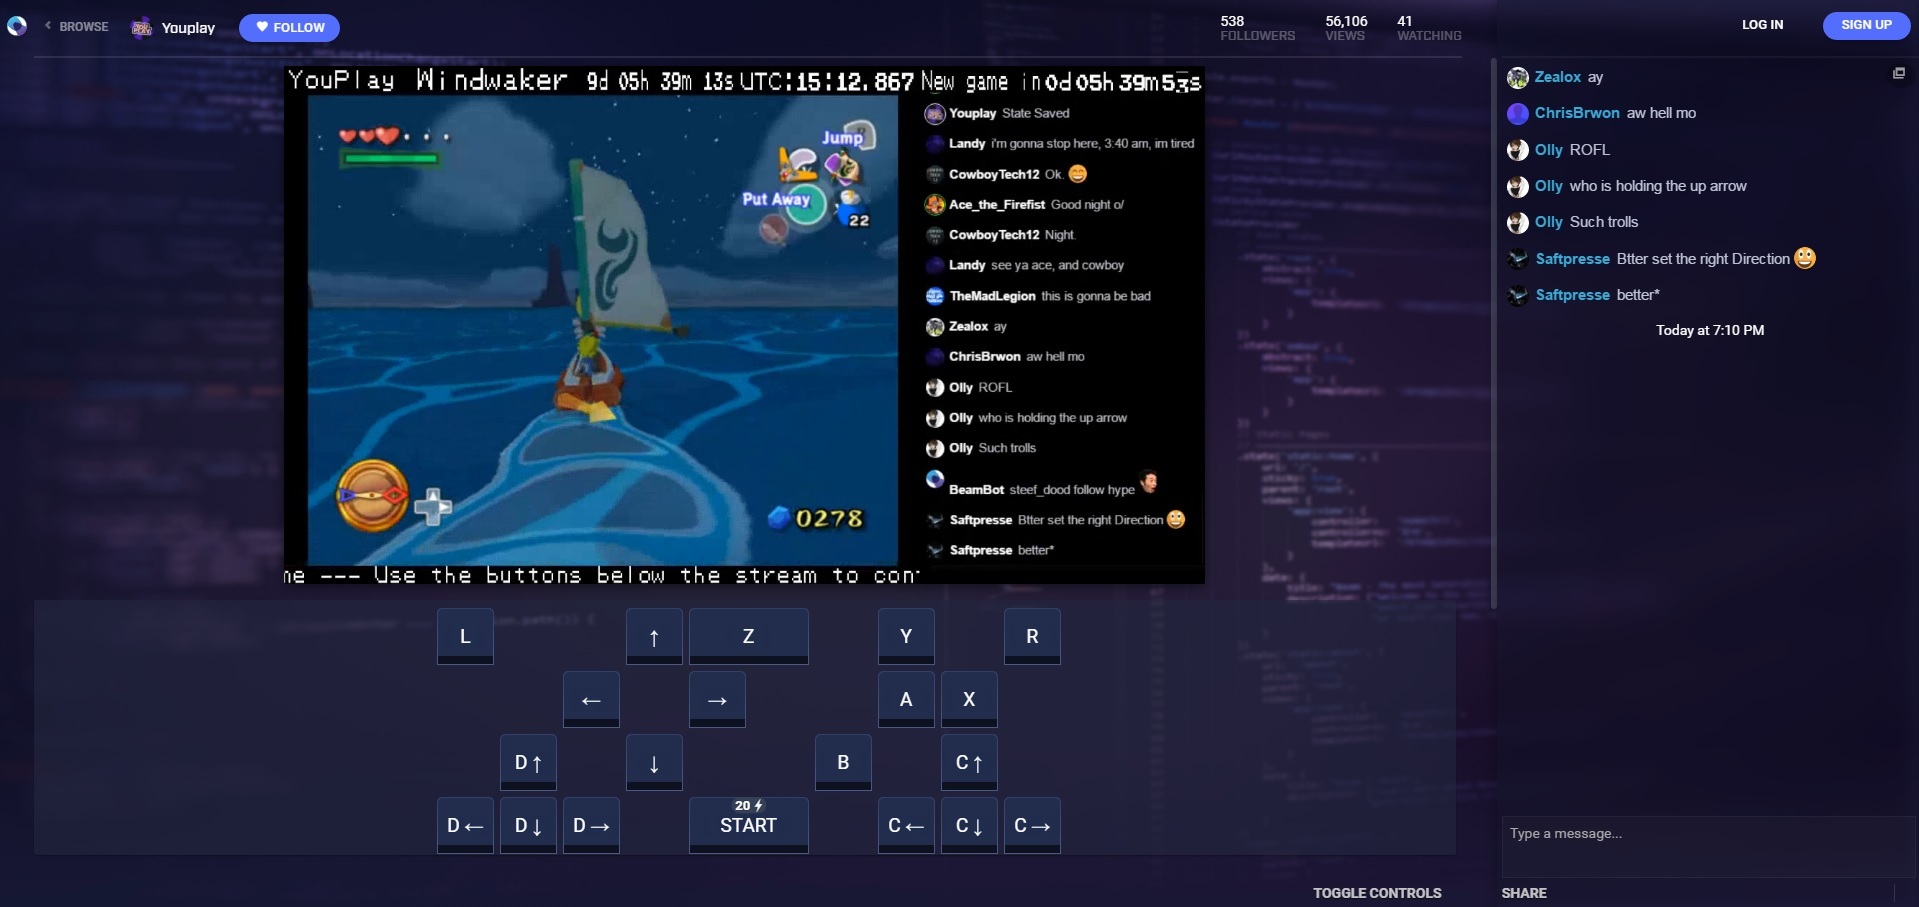Click the left arrow control button
Viewport: 1919px width, 907px height.
[x=591, y=699]
